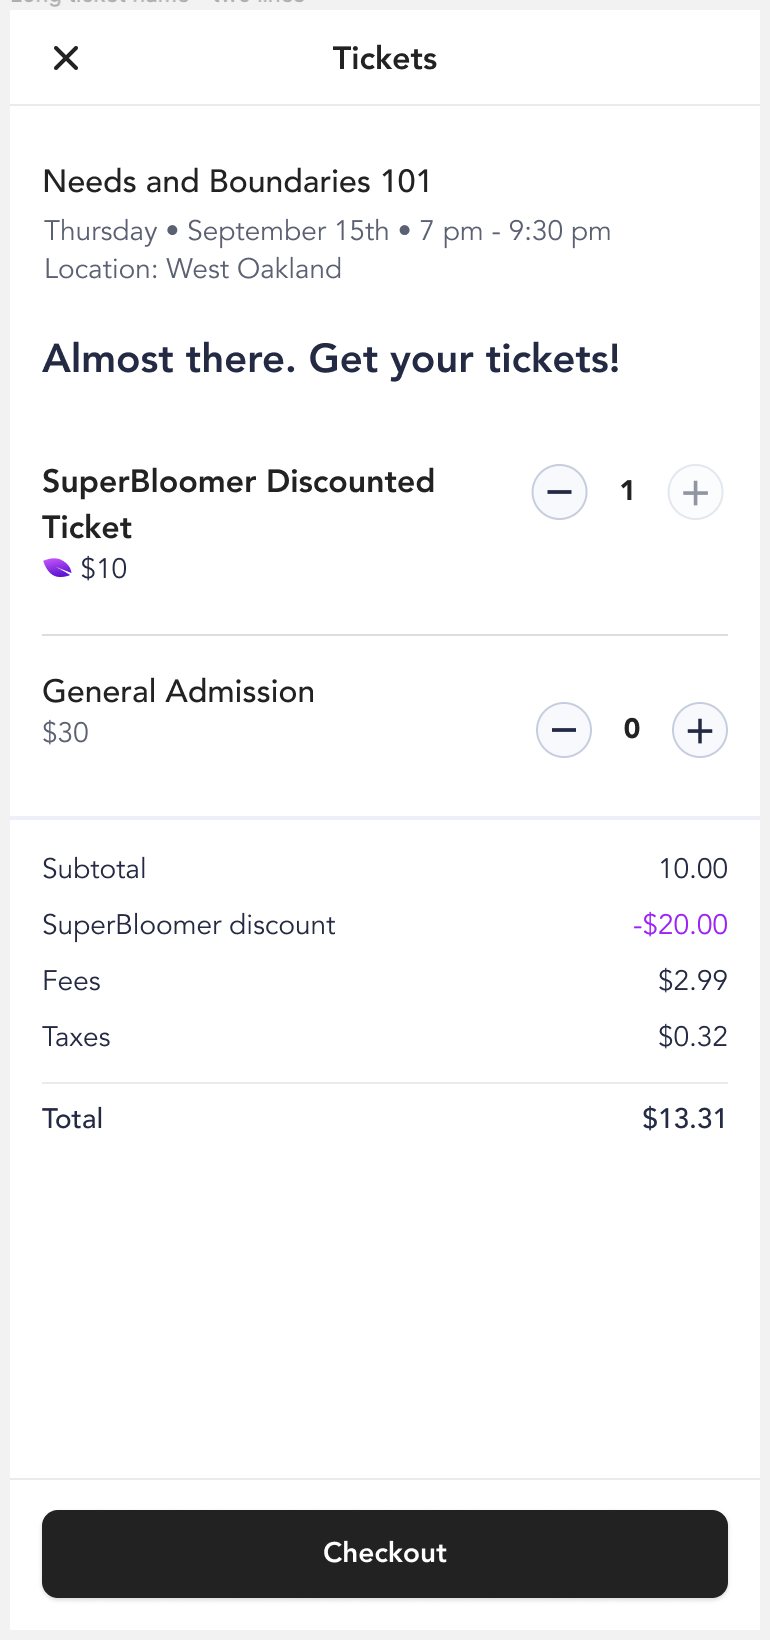Click the purple SuperBloomer leaf icon

tap(58, 568)
